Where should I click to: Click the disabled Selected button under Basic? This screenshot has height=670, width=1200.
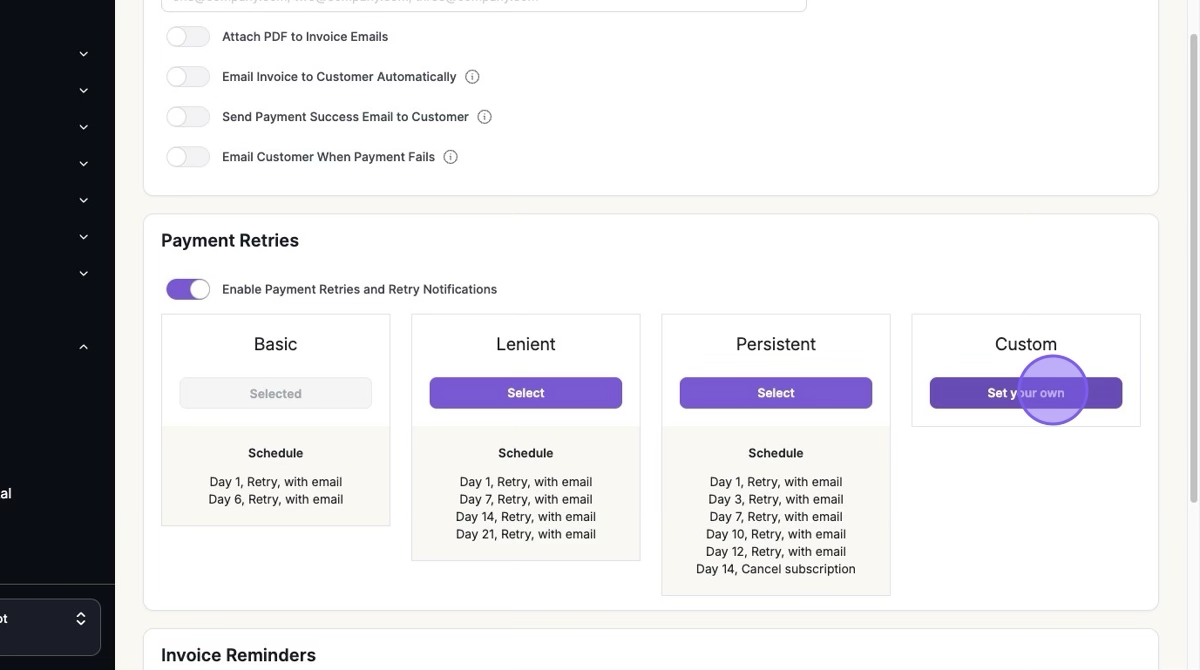point(275,394)
